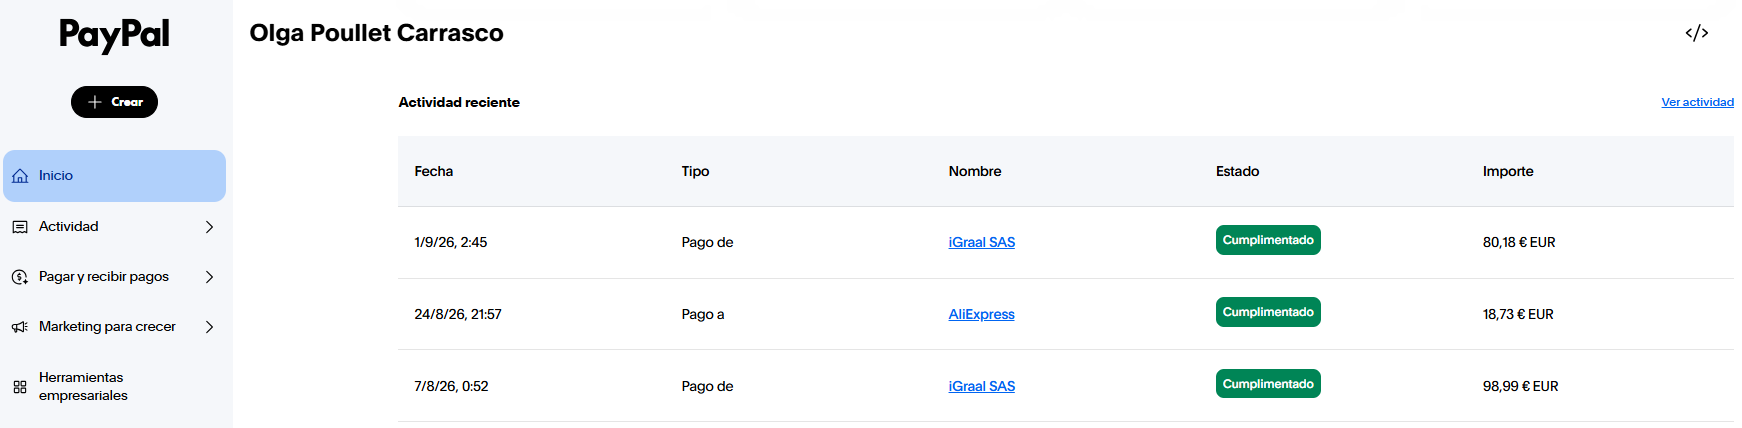The height and width of the screenshot is (428, 1742).
Task: Open the developer code icon
Action: pyautogui.click(x=1696, y=33)
